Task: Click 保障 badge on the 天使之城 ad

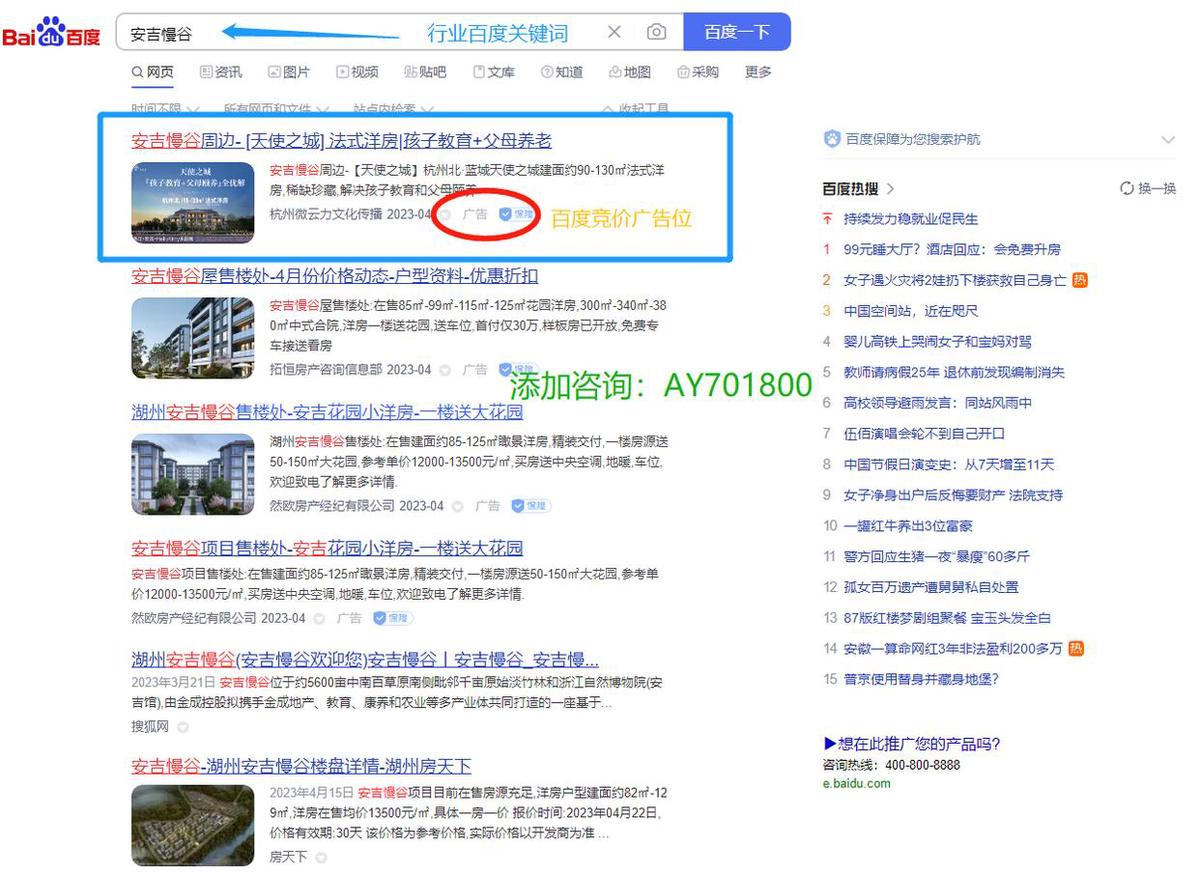Action: click(x=517, y=214)
